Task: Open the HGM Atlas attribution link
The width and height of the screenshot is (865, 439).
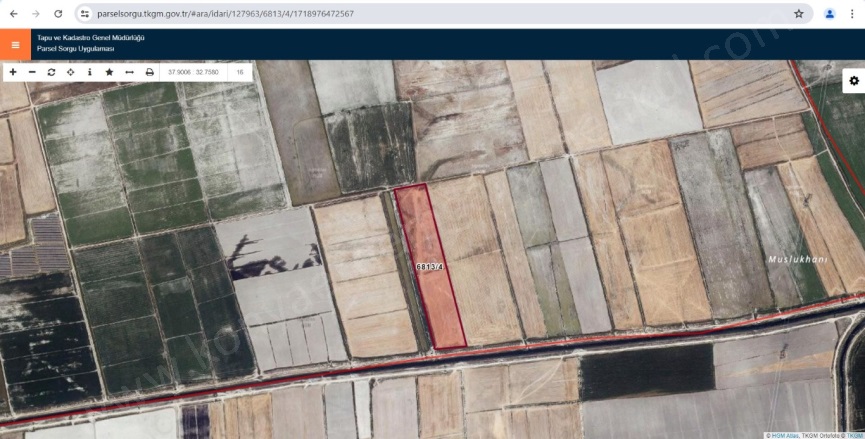Action: 786,435
